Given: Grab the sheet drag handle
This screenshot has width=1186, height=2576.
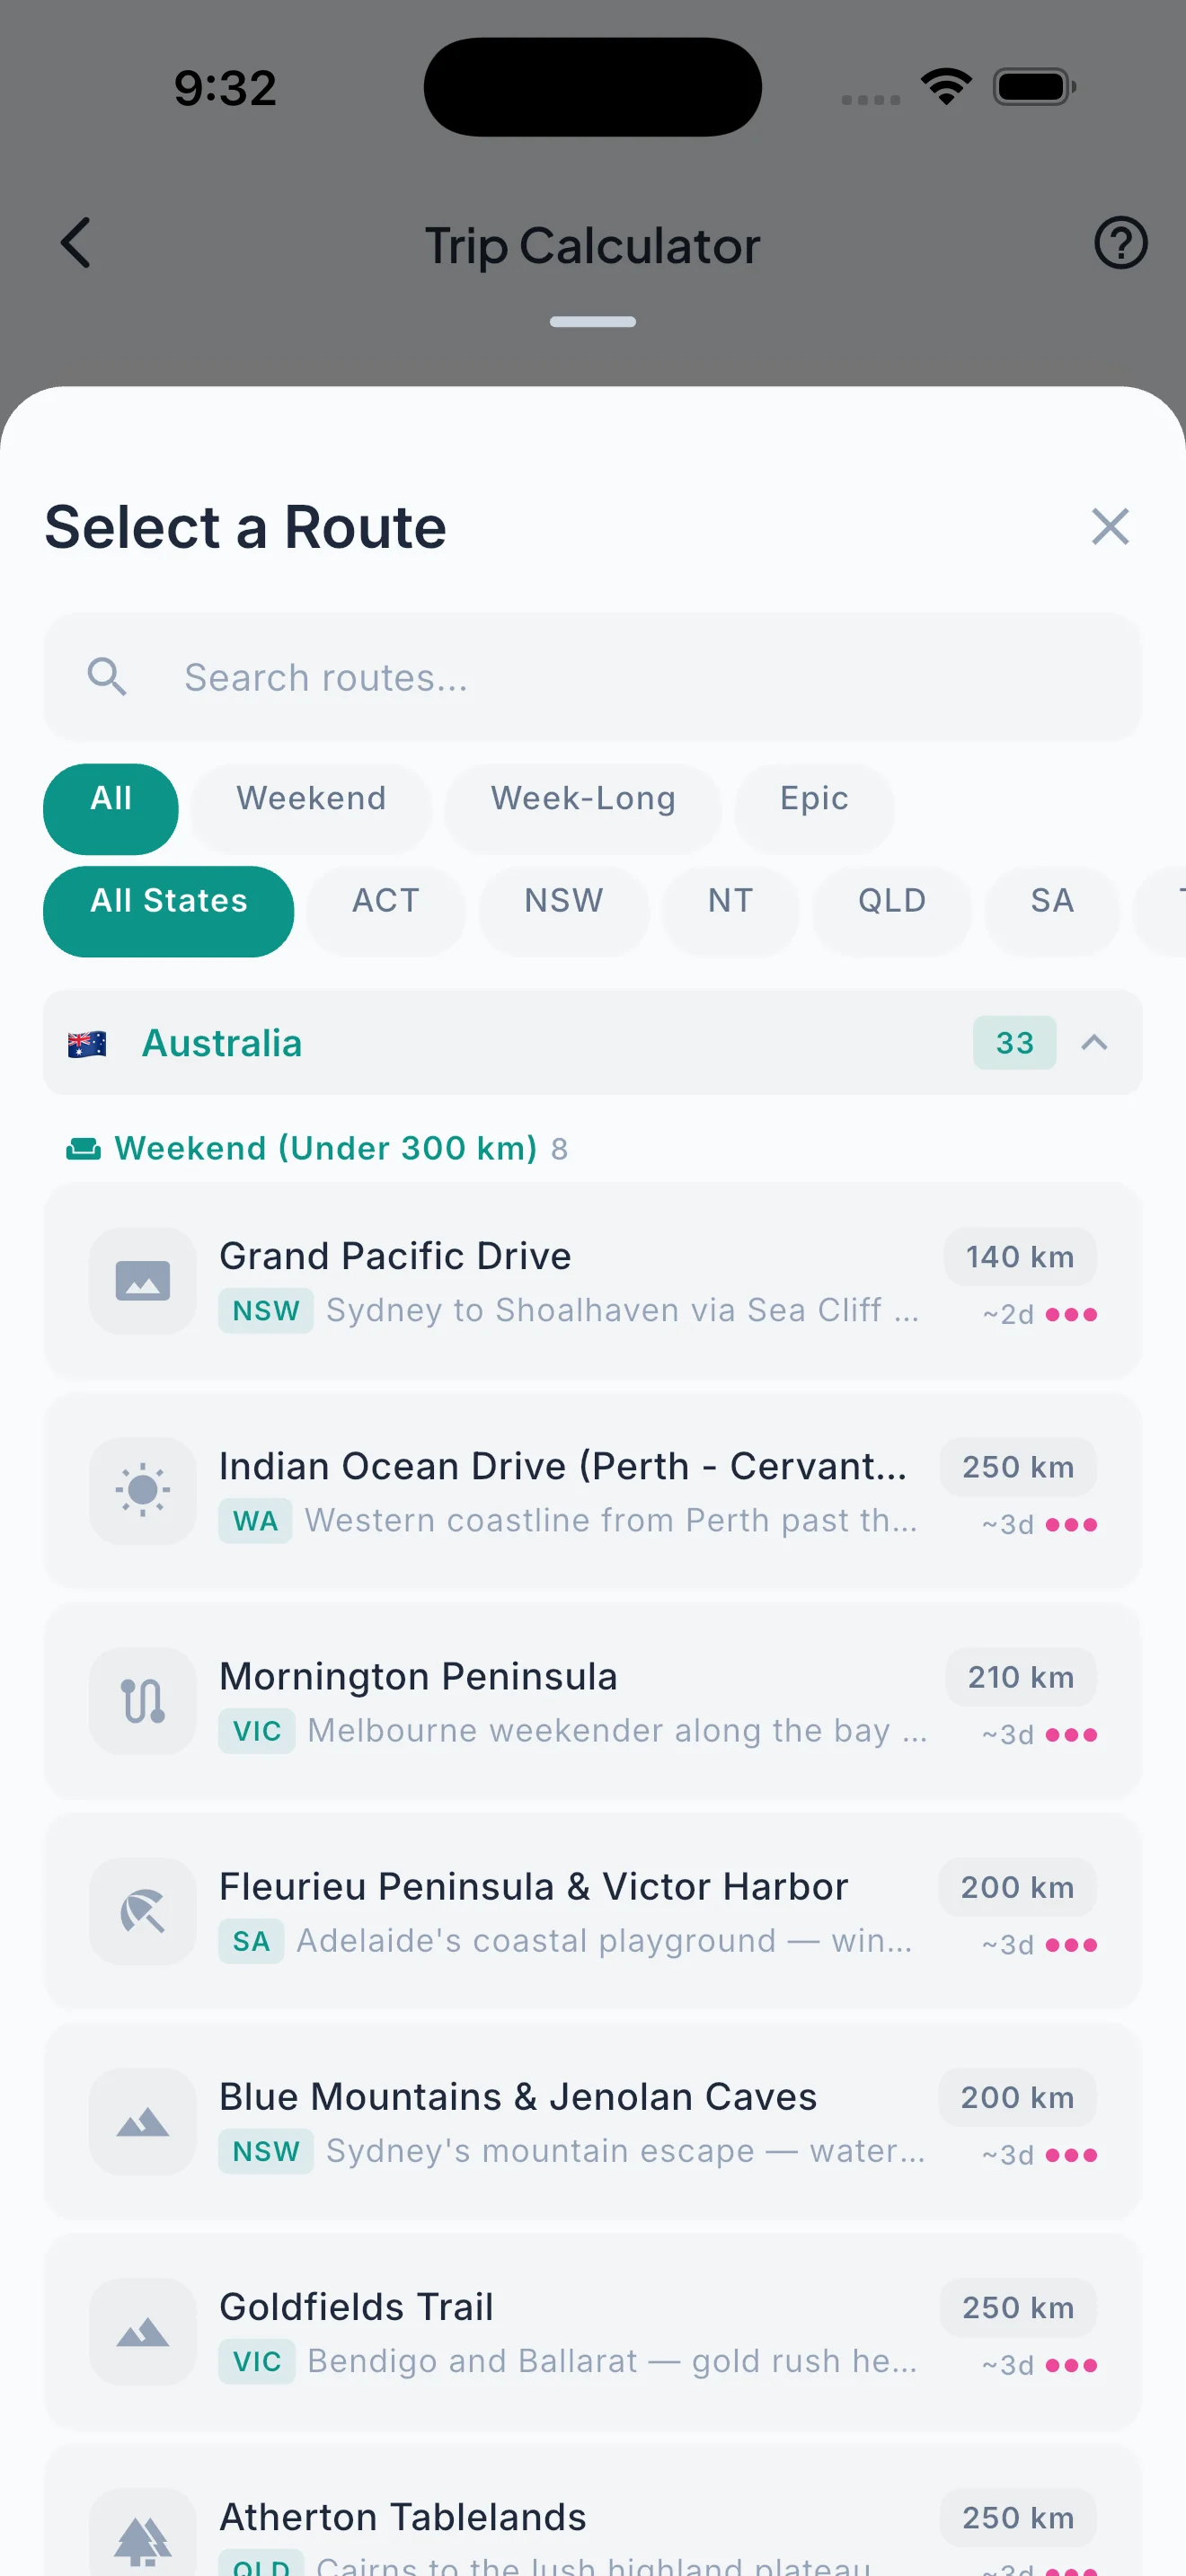Looking at the screenshot, I should [x=593, y=322].
